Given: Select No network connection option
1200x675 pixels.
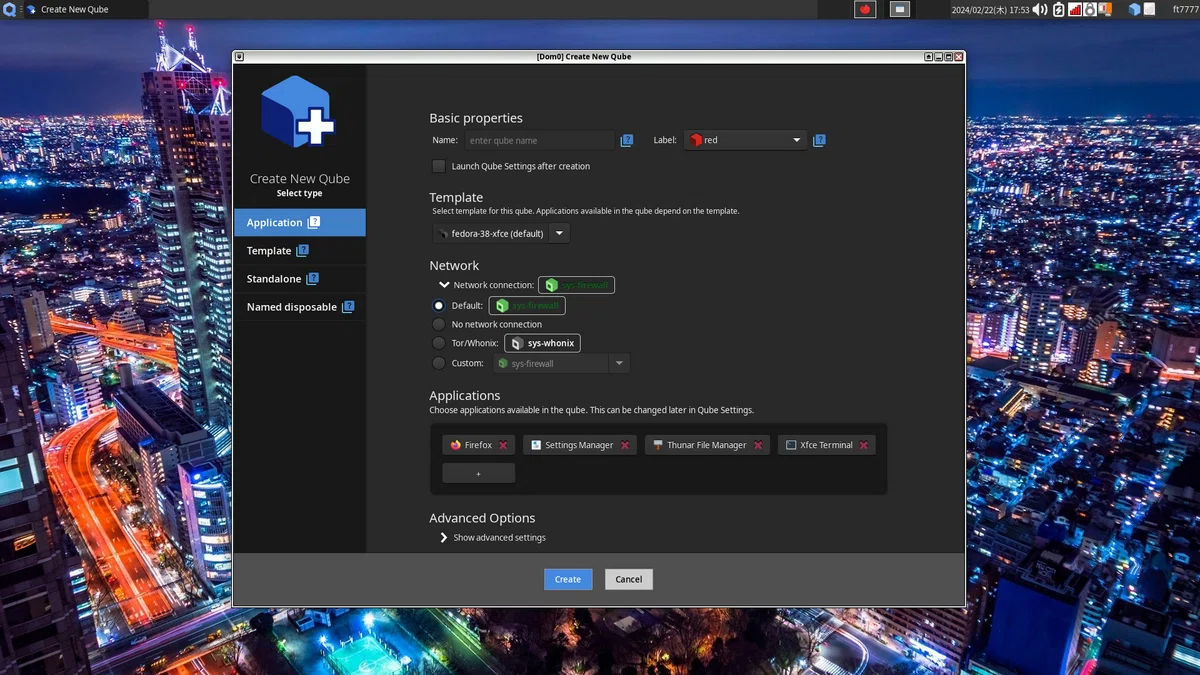Looking at the screenshot, I should click(x=439, y=324).
